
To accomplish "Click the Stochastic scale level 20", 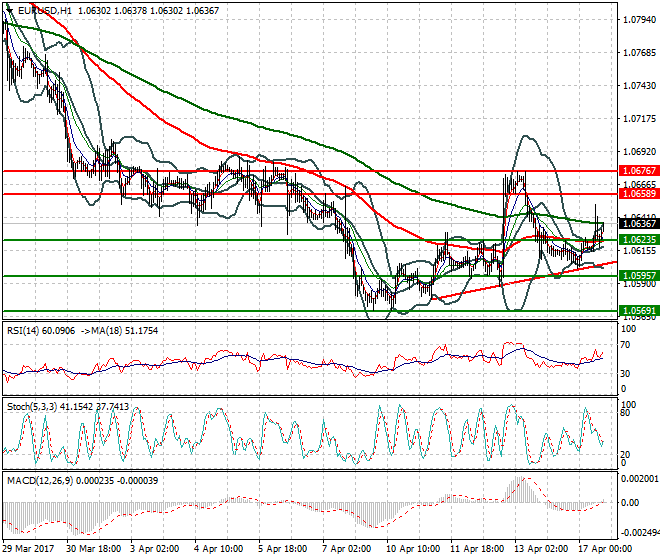I will click(626, 455).
